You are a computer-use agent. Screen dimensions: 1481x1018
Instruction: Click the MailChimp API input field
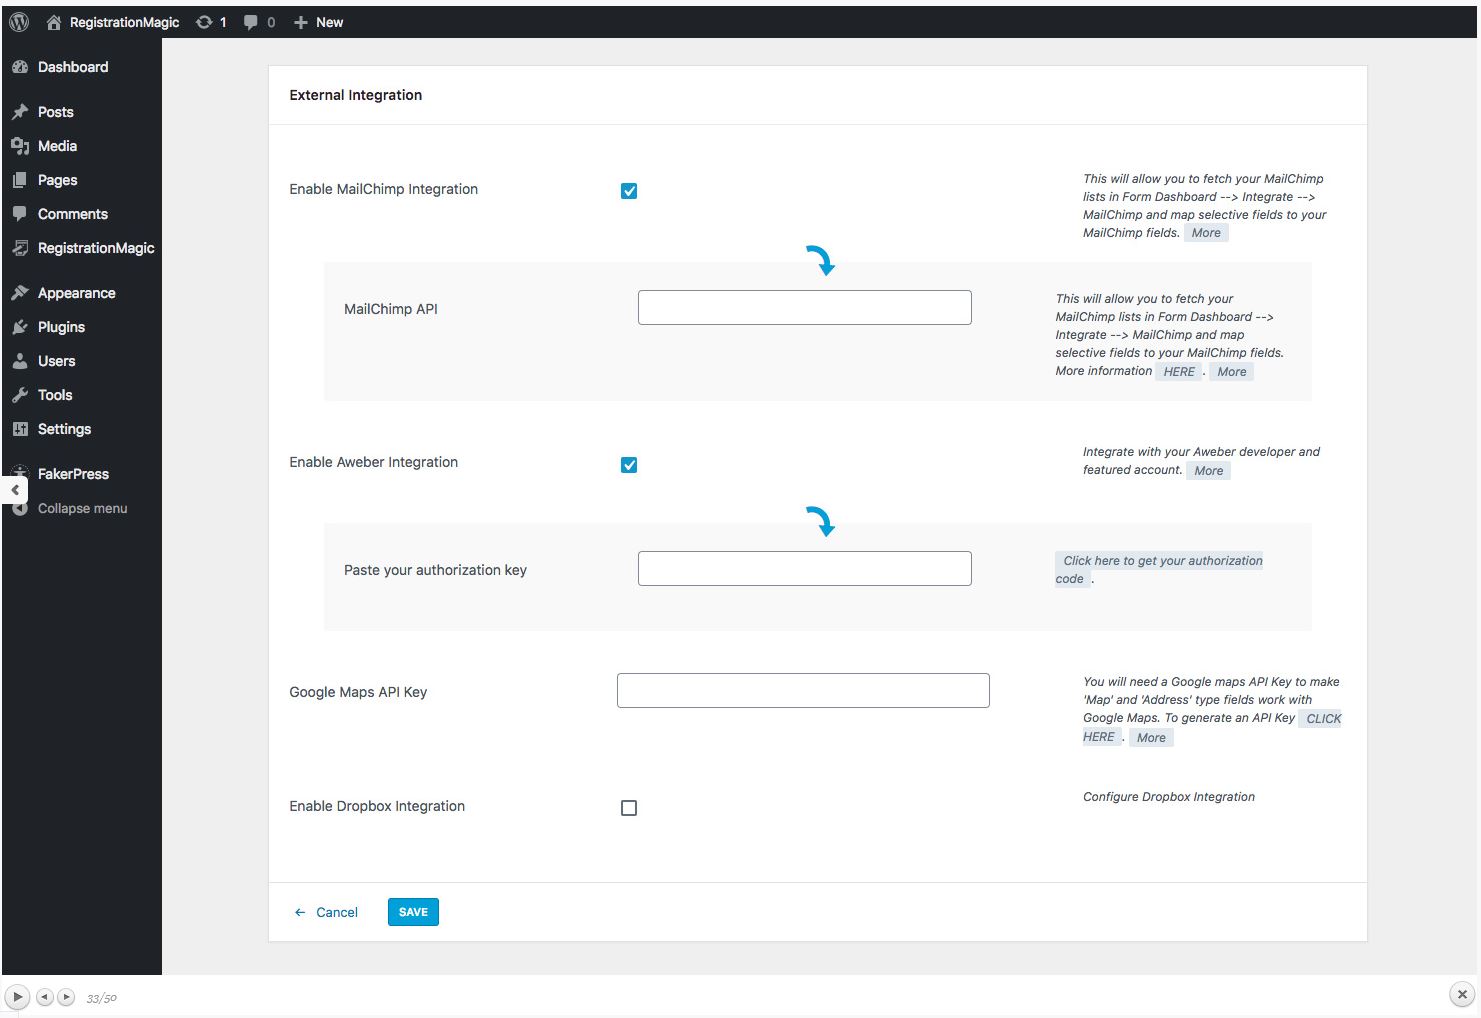point(805,308)
